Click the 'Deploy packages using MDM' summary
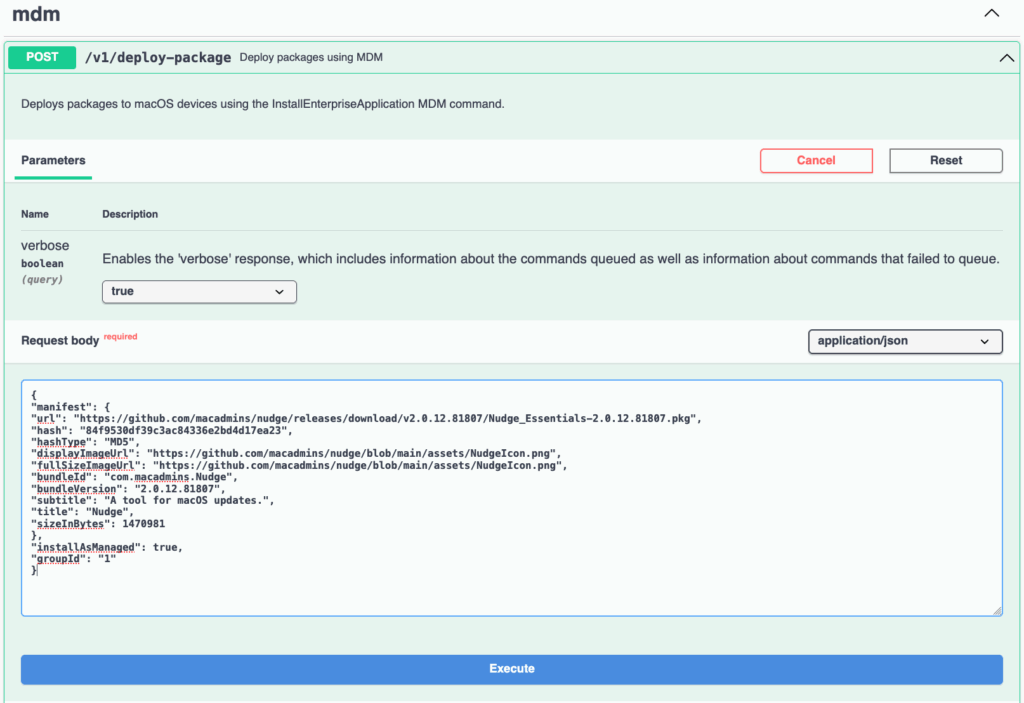This screenshot has height=703, width=1024. (311, 58)
